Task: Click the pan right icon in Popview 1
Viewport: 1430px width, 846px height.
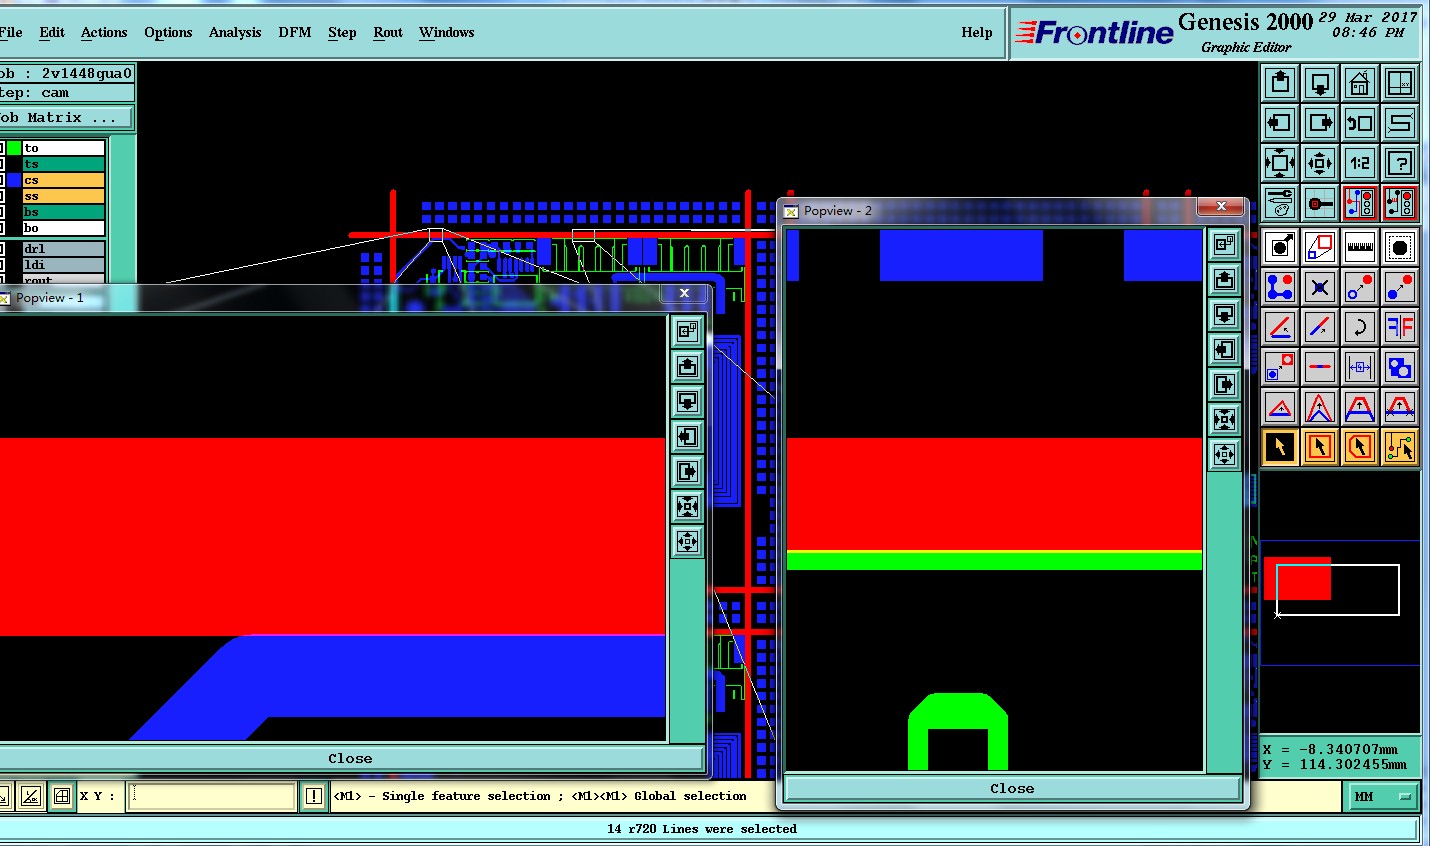Action: pos(687,471)
